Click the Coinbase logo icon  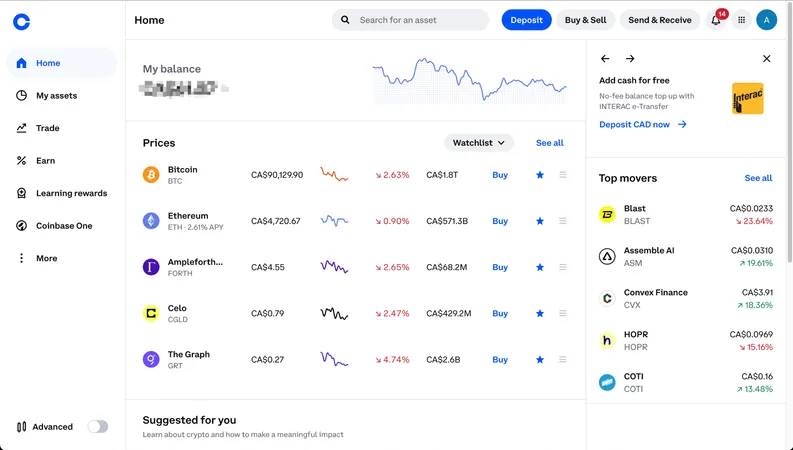click(21, 21)
